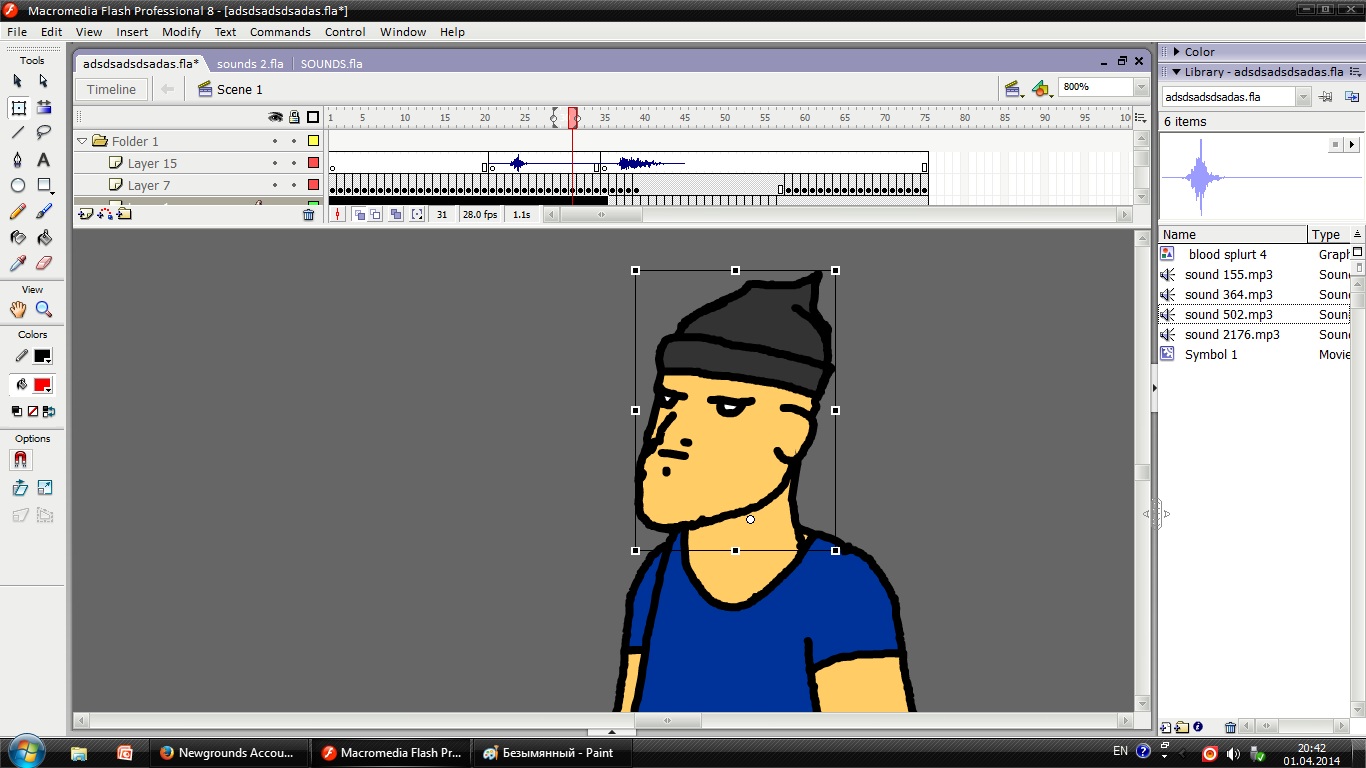Click the Delete Layer trash icon
Viewport: 1366px width, 768px height.
(x=309, y=214)
